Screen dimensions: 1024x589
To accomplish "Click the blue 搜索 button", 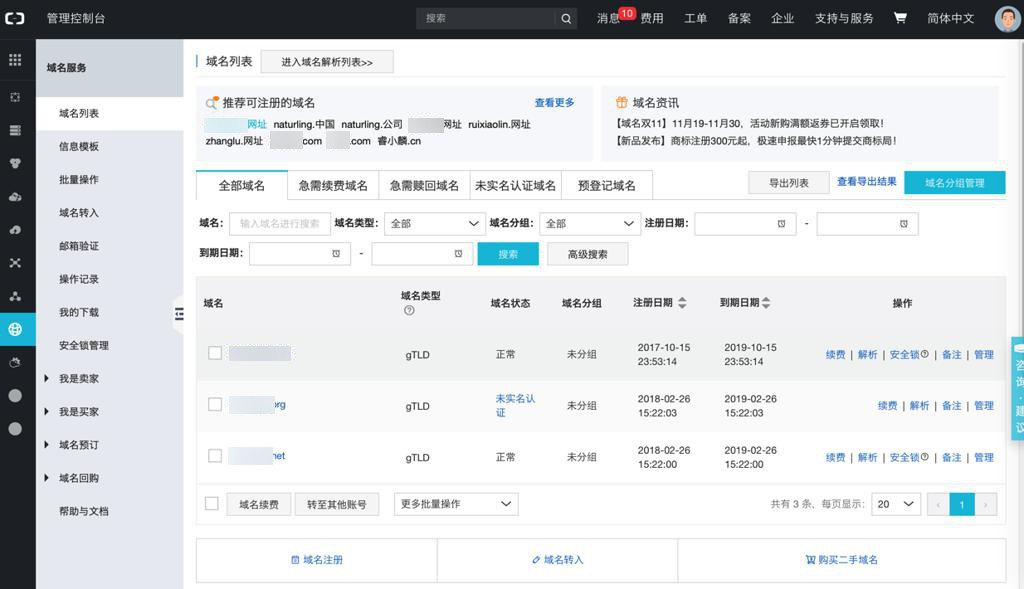I will coord(508,254).
